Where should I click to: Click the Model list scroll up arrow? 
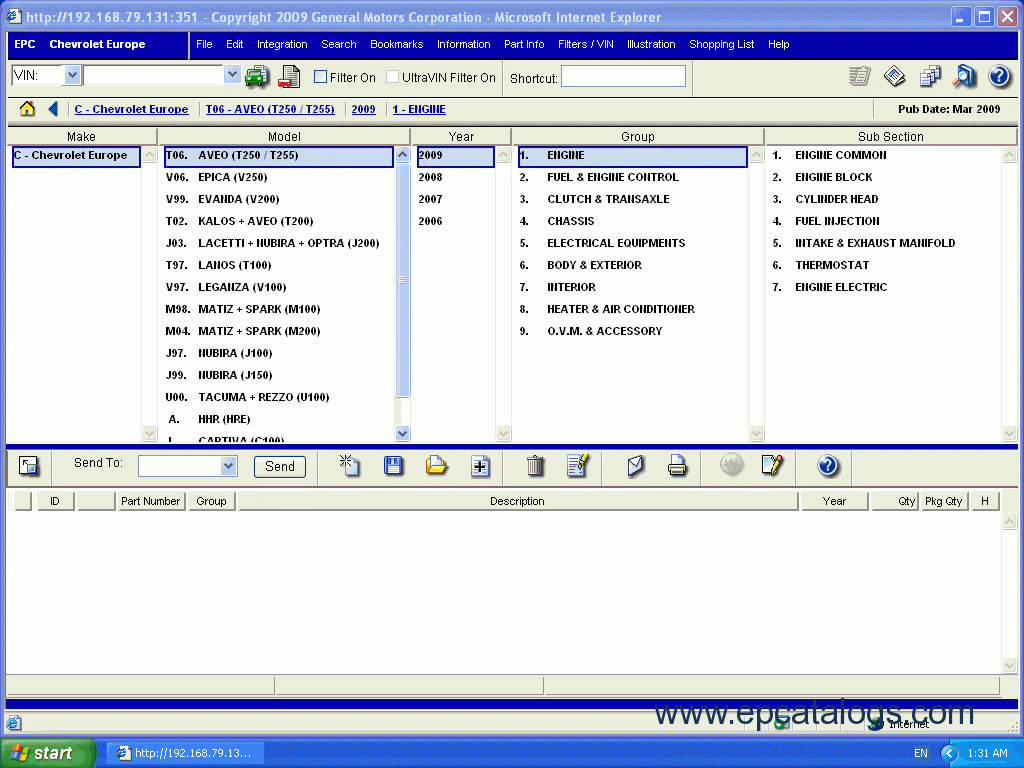pyautogui.click(x=402, y=155)
